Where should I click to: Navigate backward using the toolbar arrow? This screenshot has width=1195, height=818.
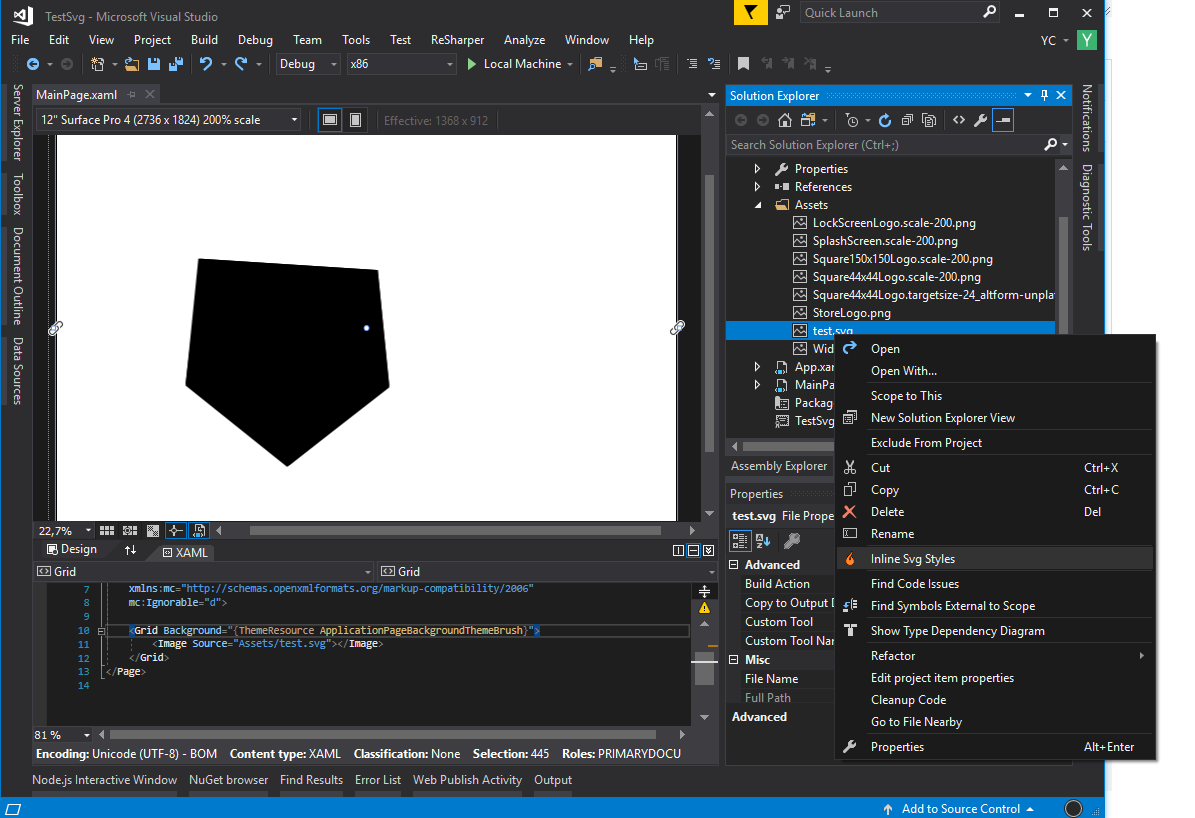pyautogui.click(x=33, y=64)
